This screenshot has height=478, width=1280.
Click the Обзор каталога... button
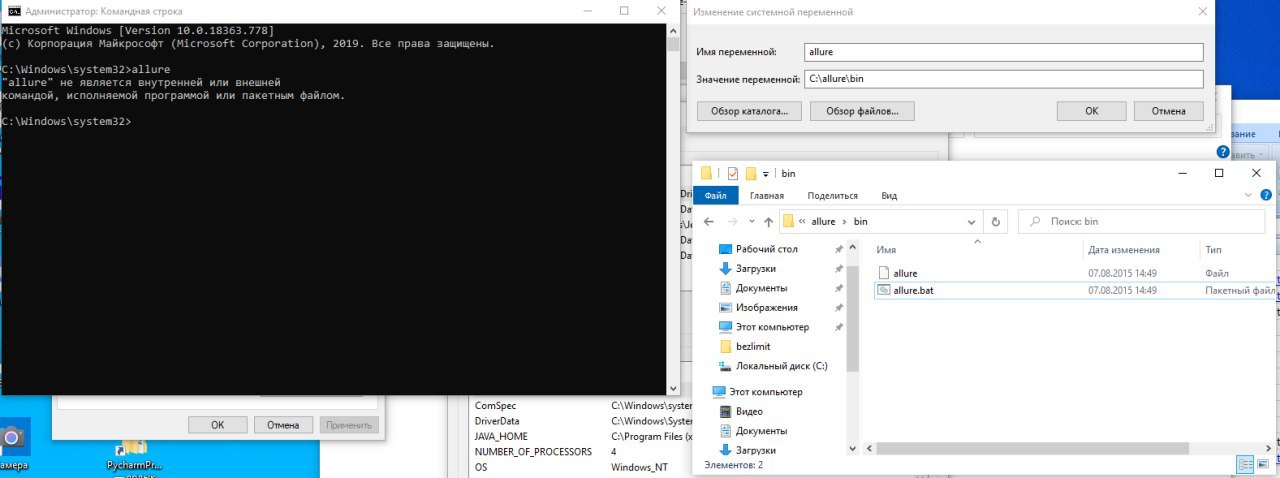[750, 111]
